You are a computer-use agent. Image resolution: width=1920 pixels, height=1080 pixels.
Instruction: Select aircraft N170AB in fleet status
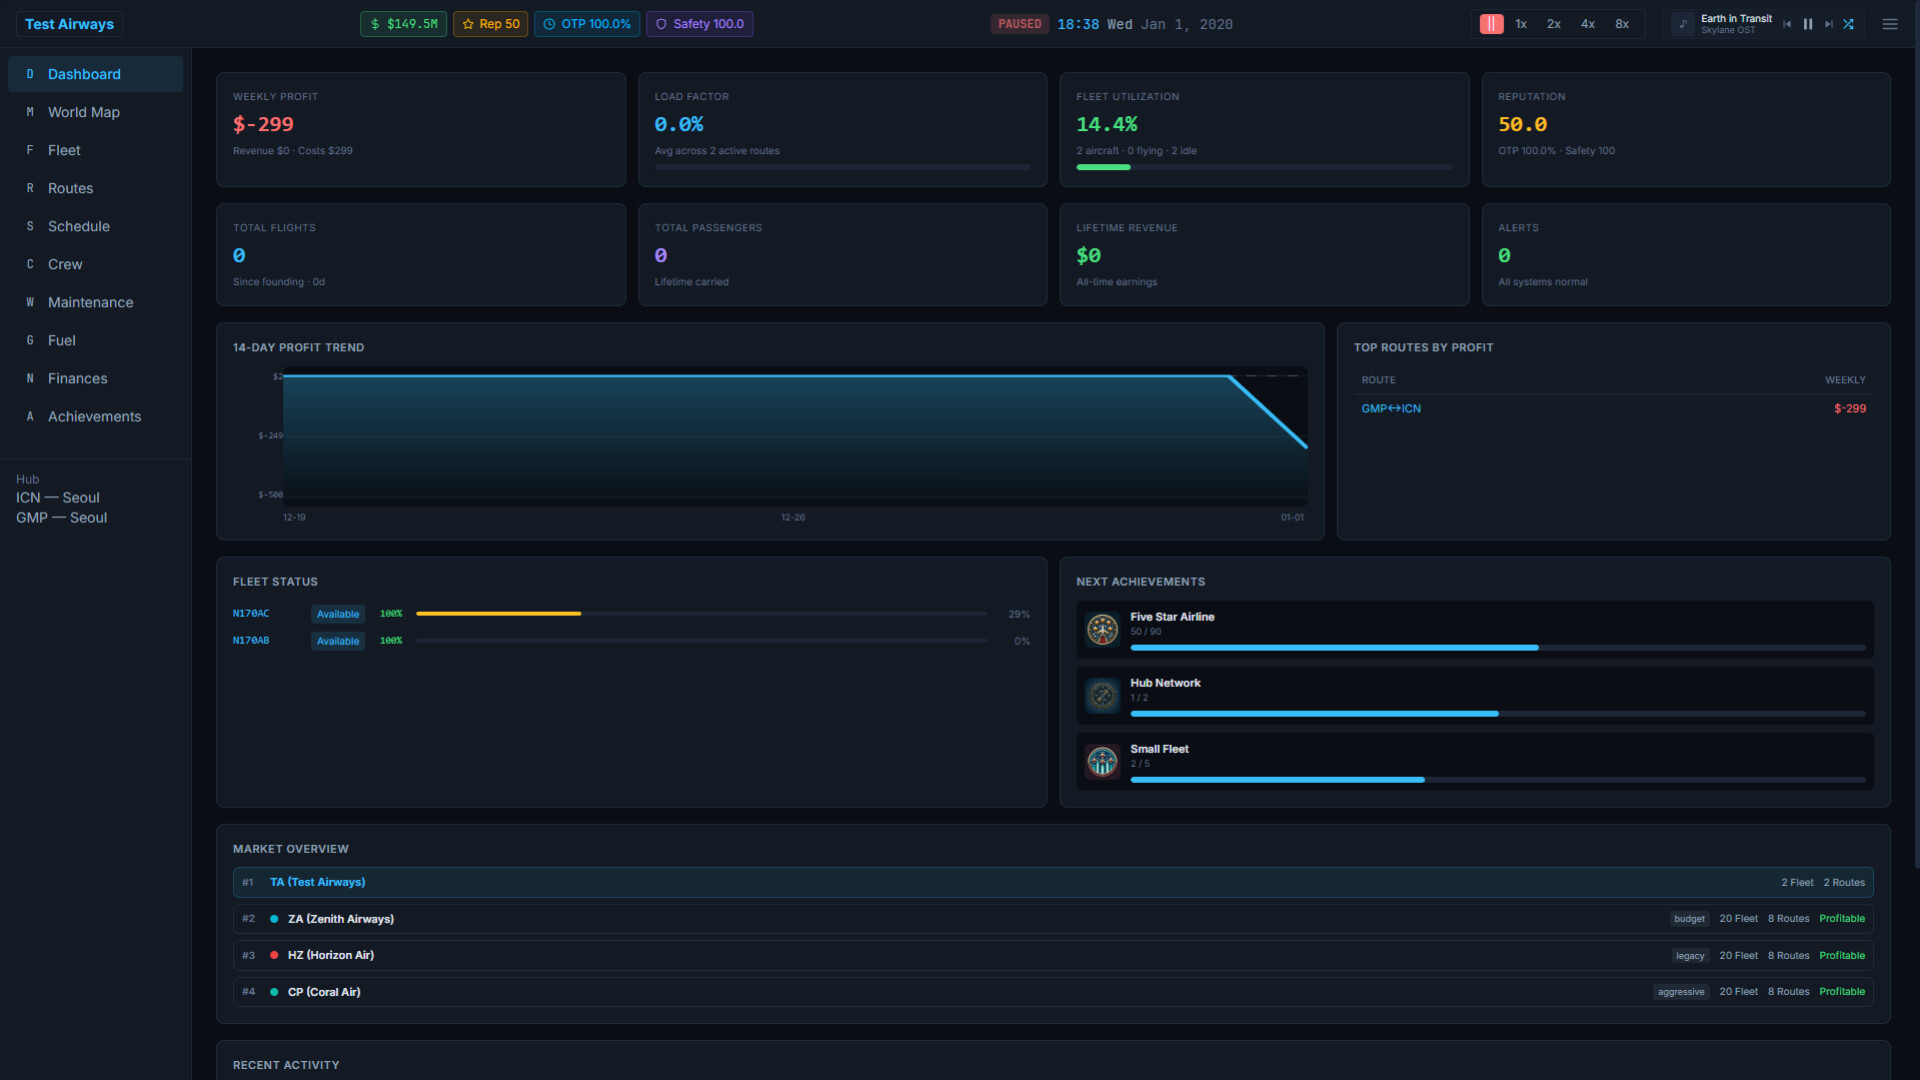click(x=251, y=640)
